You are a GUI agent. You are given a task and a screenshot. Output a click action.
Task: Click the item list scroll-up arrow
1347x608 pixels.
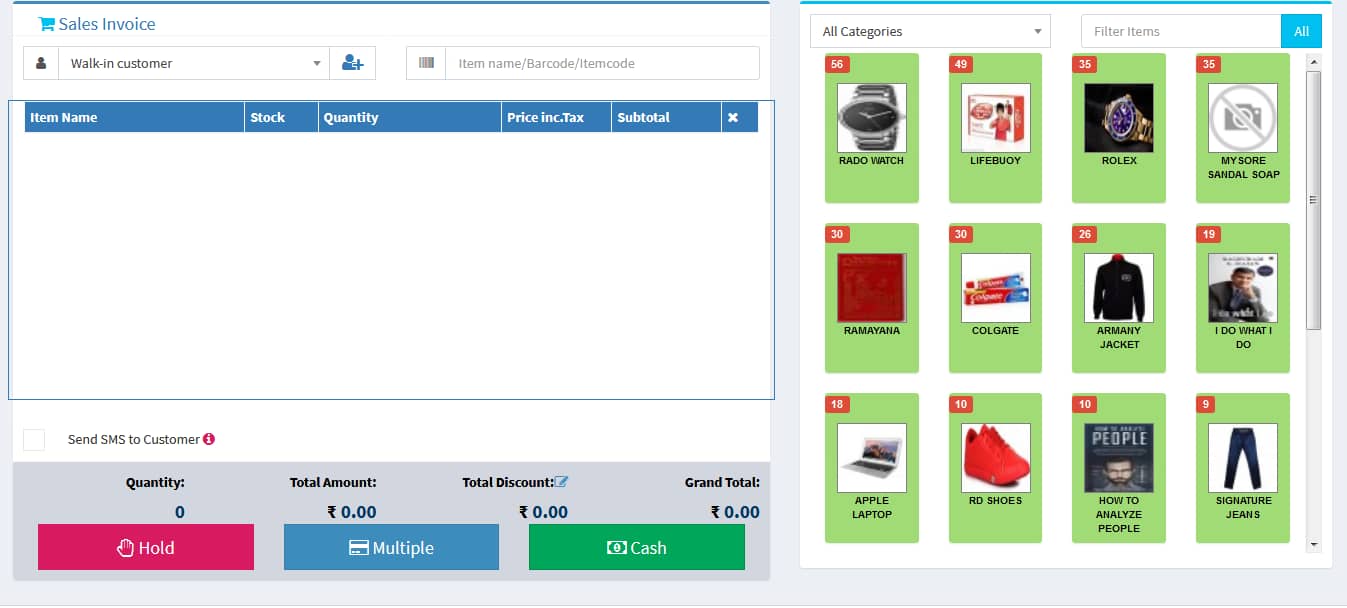(1314, 62)
